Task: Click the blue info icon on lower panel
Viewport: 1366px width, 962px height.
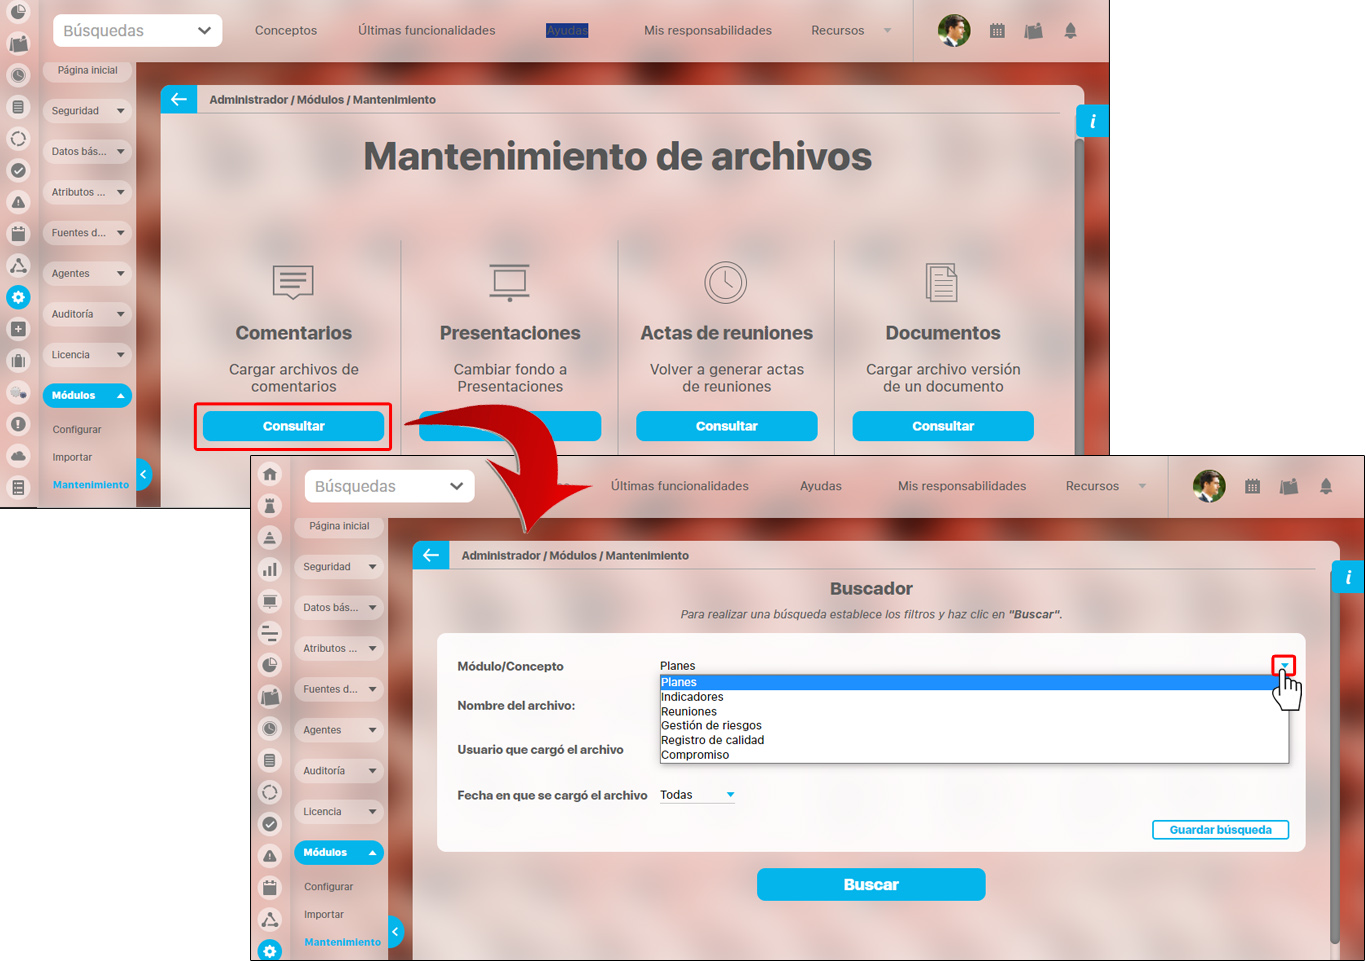Action: coord(1348,577)
